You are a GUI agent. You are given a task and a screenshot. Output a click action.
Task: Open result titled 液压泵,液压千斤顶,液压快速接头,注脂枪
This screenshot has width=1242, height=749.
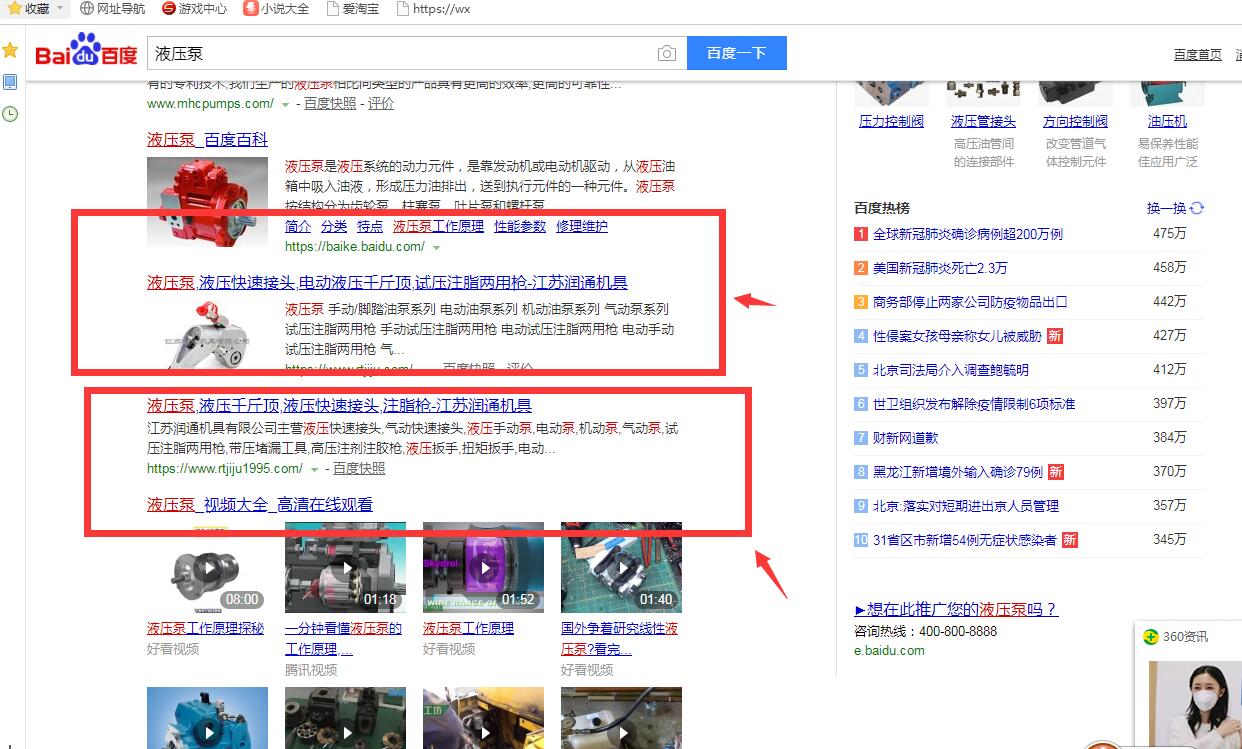coord(339,405)
